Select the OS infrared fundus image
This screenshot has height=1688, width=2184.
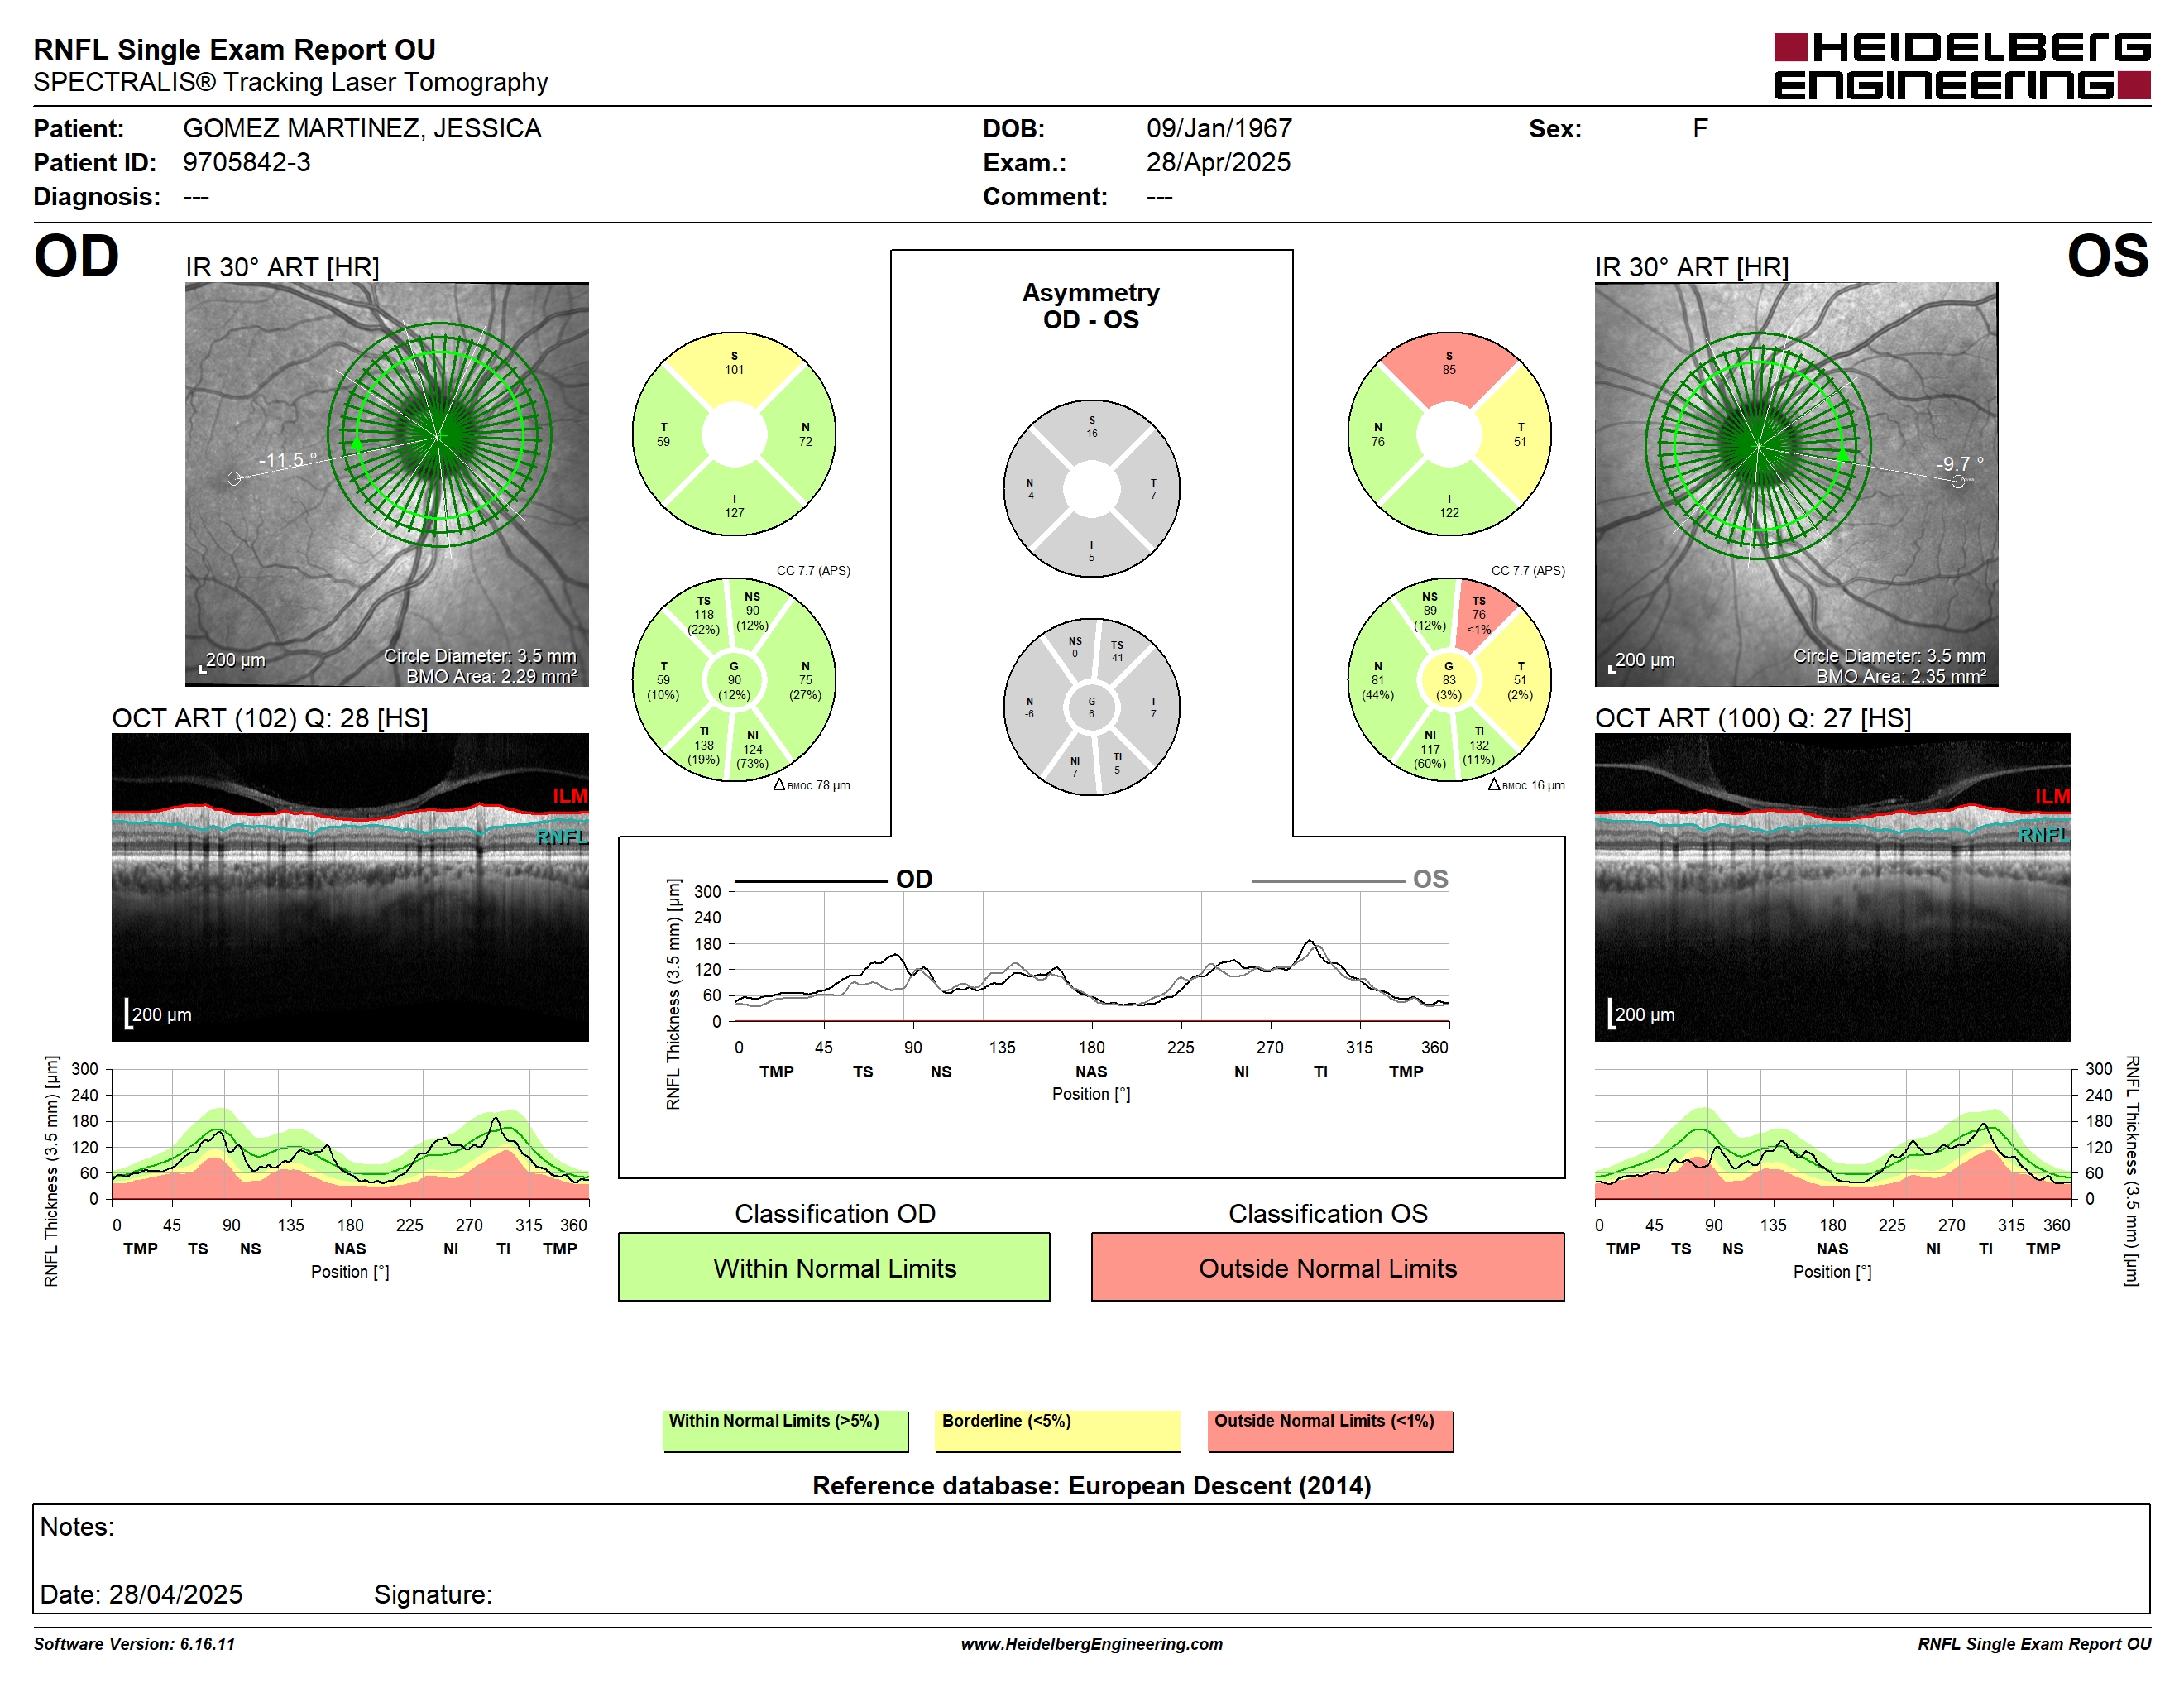[1796, 484]
